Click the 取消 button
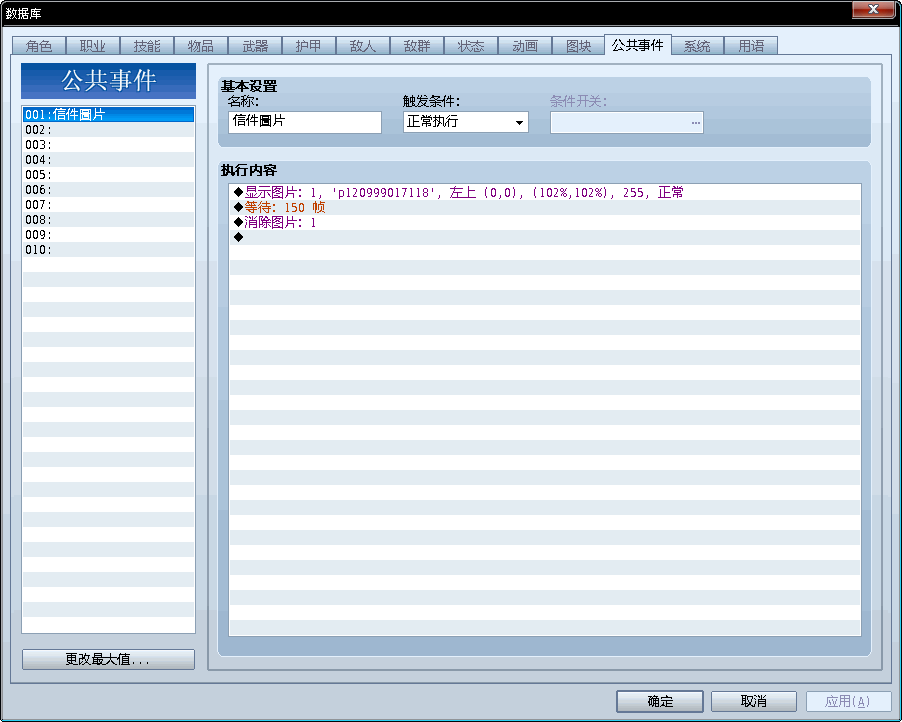Viewport: 902px width, 722px height. pyautogui.click(x=754, y=701)
